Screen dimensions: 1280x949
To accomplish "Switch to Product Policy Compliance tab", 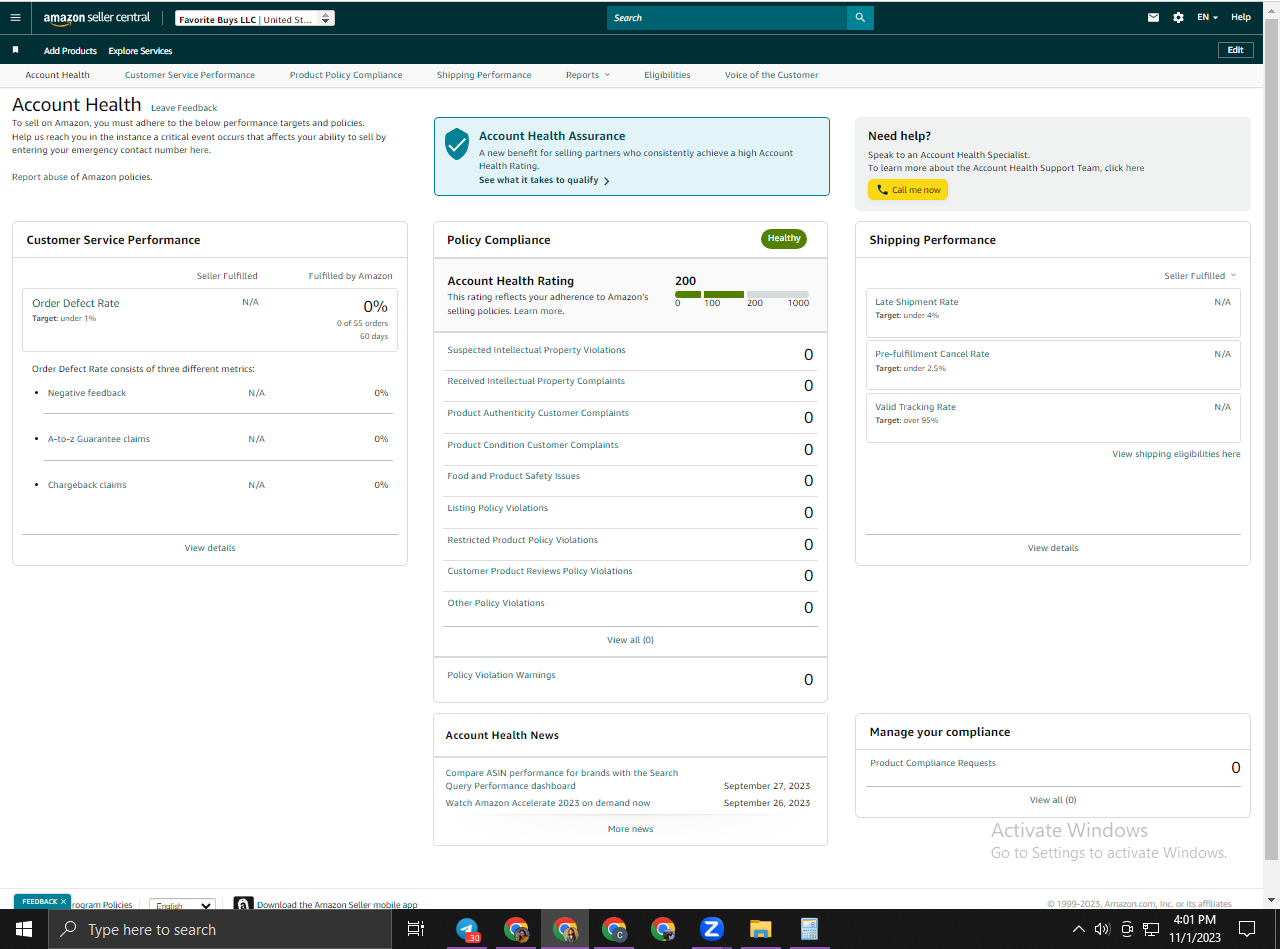I will tap(346, 75).
